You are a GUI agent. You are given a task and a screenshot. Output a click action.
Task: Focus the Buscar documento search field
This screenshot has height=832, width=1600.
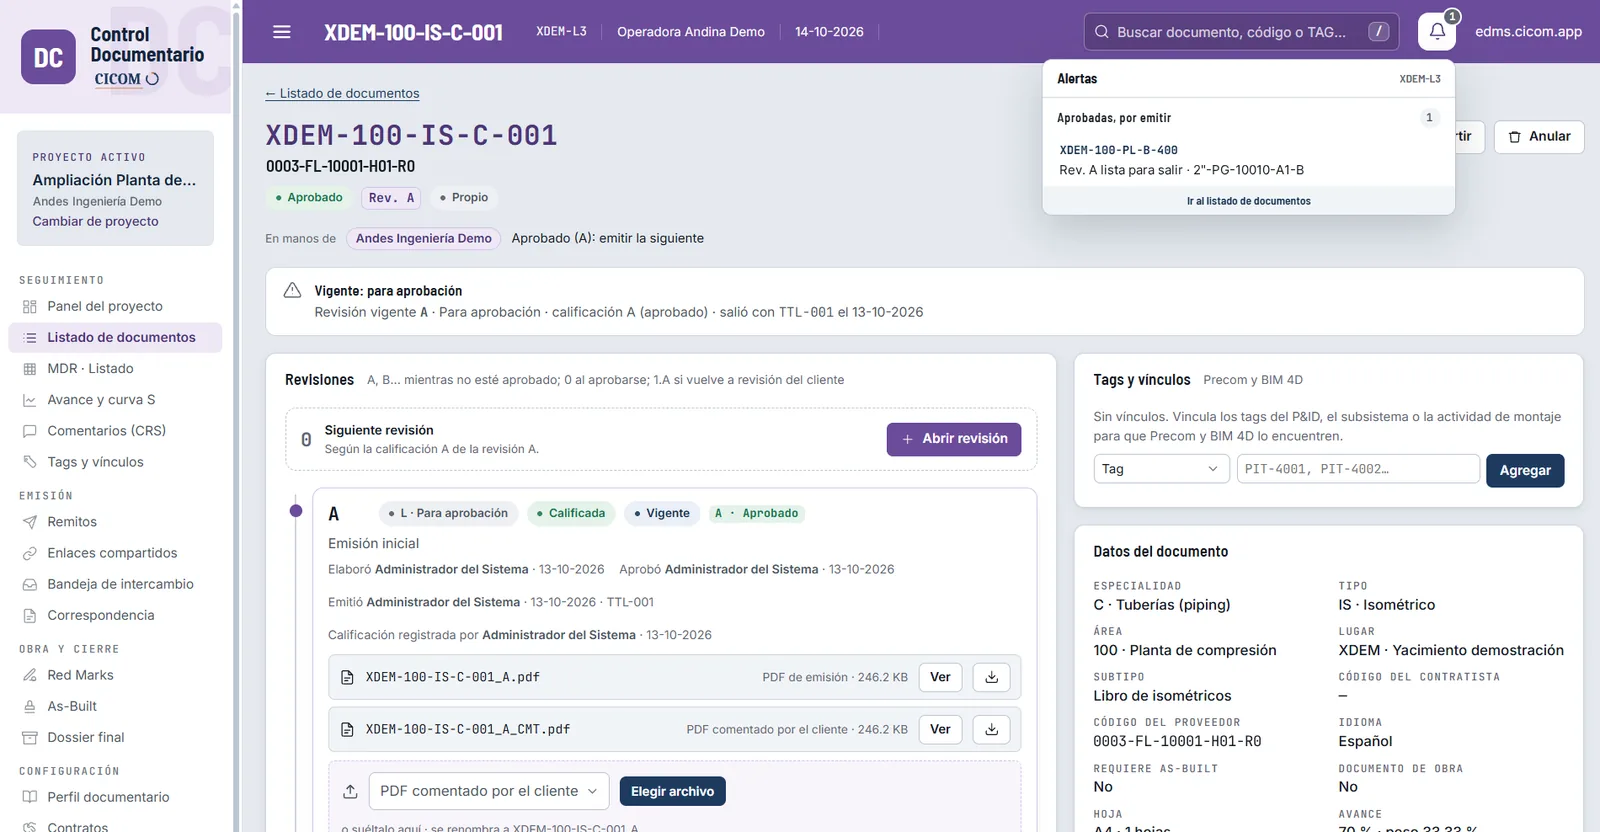click(x=1242, y=32)
